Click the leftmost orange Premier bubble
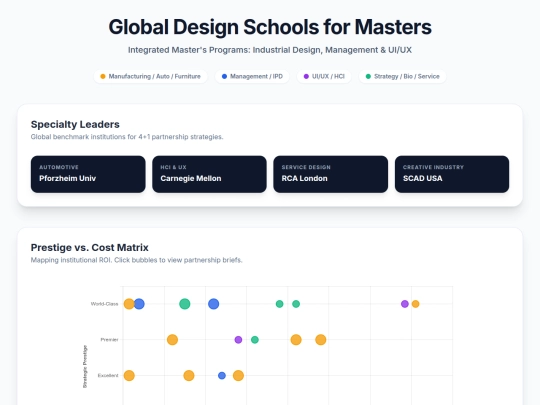Screen dimensions: 540x405 (x=172, y=340)
